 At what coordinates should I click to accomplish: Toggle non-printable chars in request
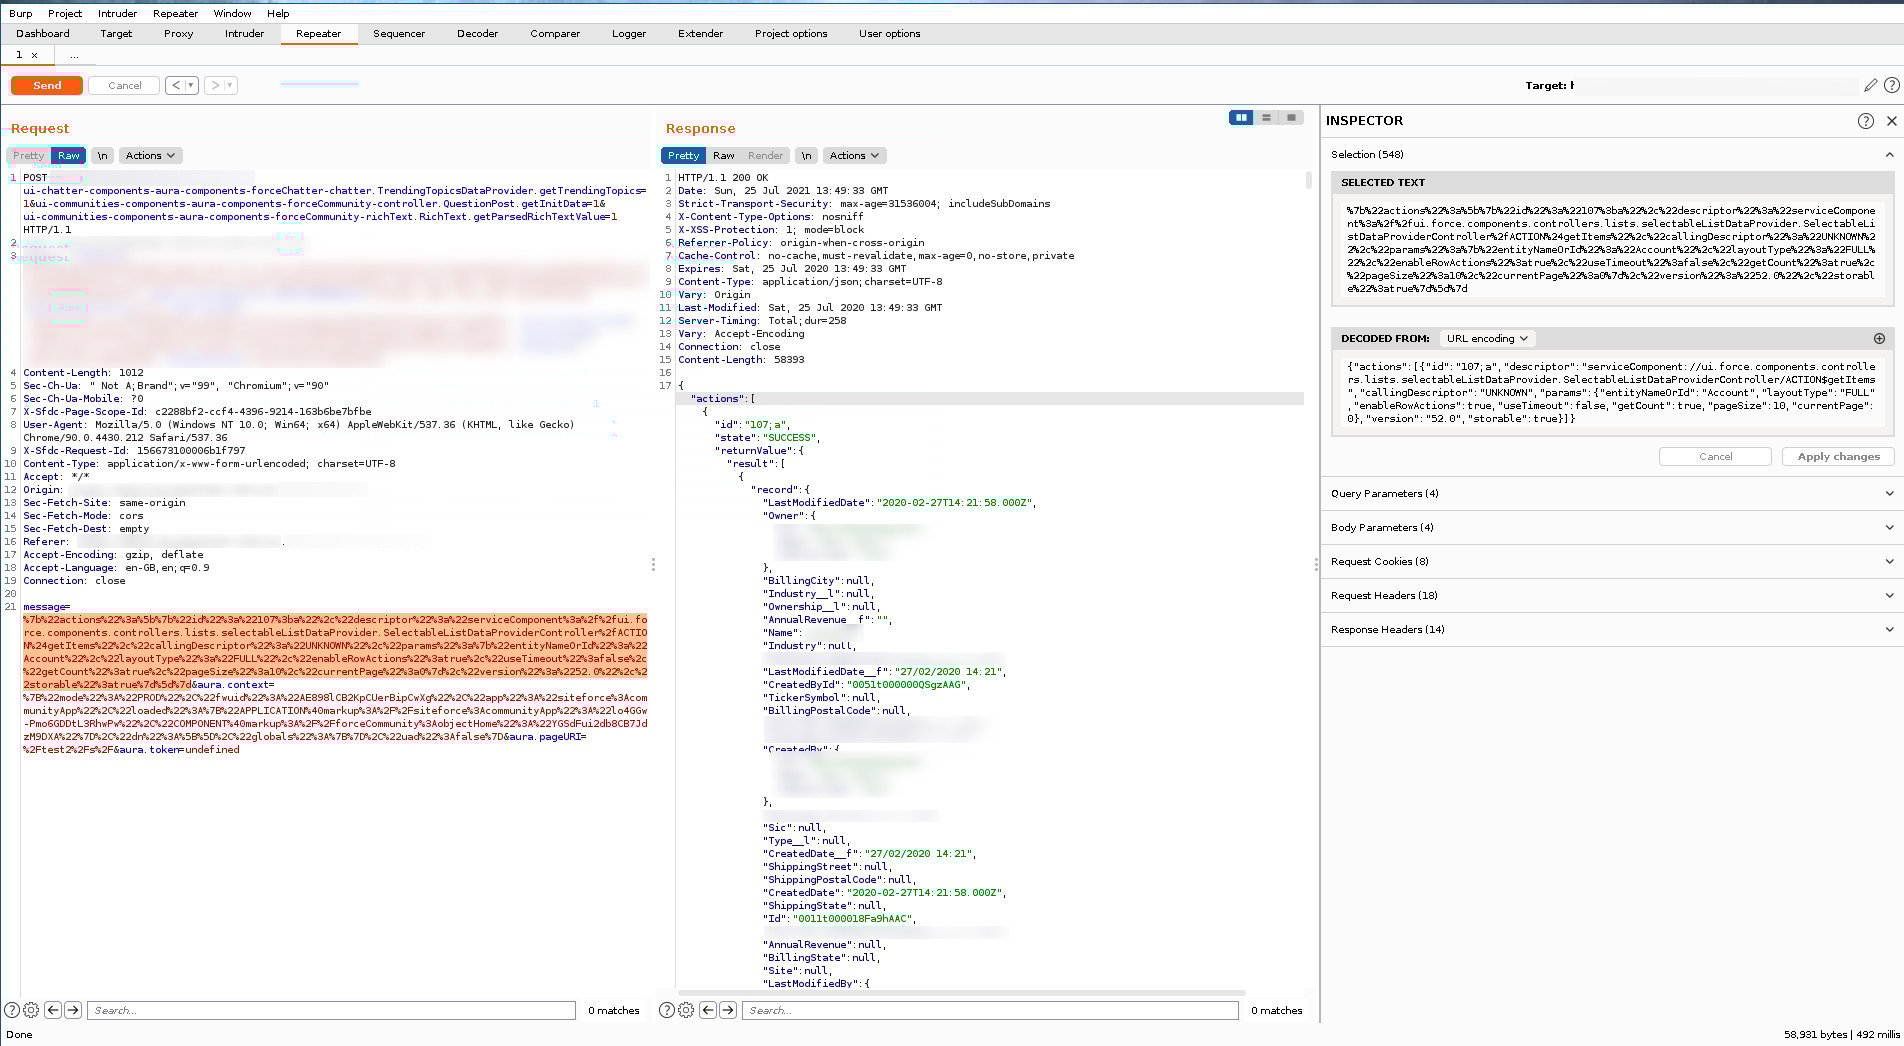point(102,156)
